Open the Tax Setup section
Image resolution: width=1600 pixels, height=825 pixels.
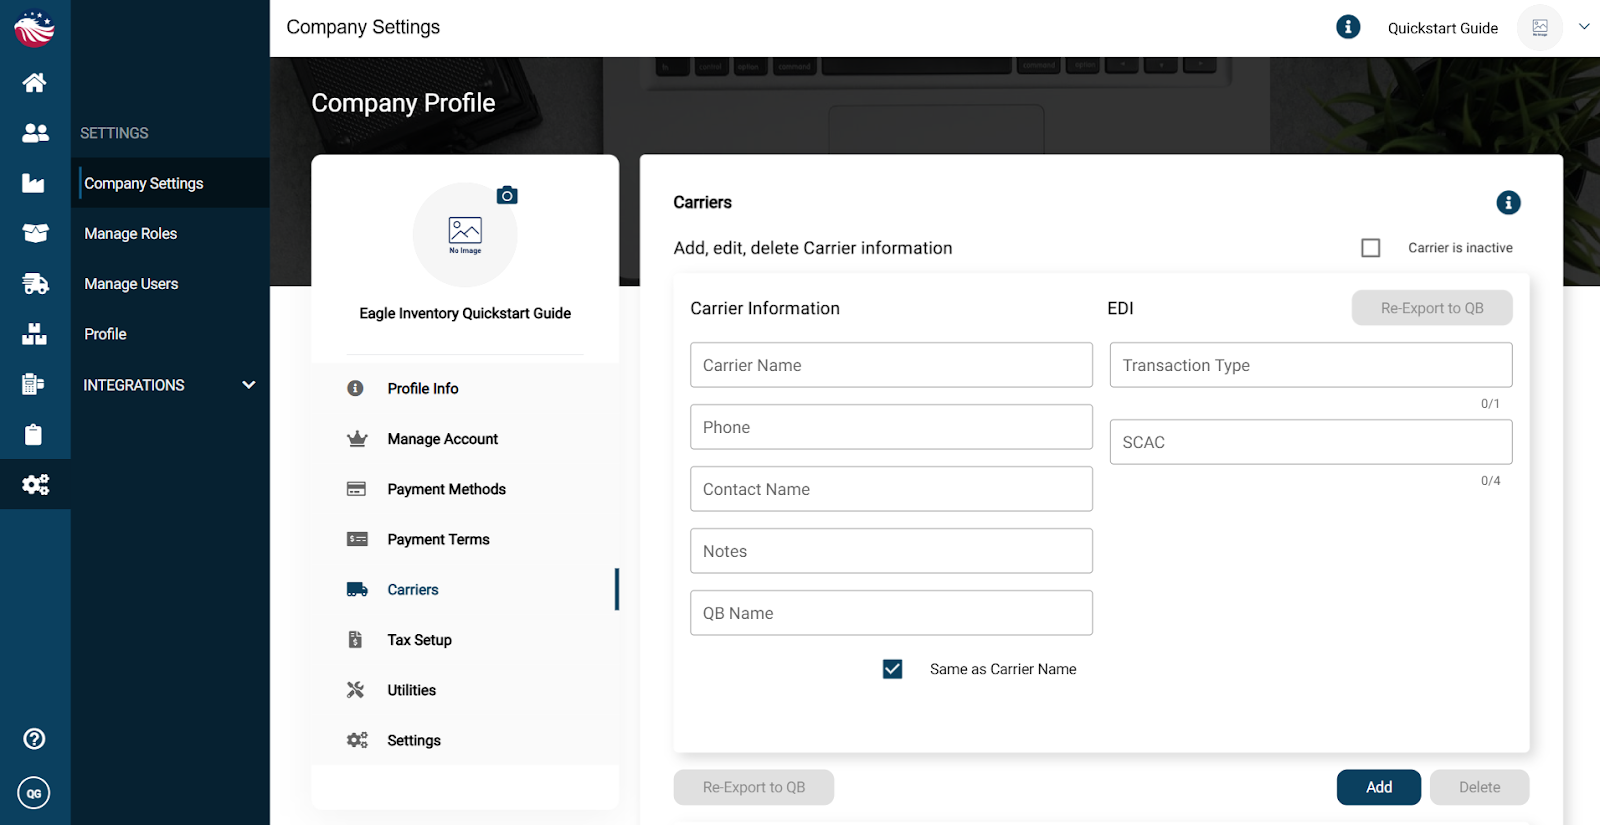419,640
